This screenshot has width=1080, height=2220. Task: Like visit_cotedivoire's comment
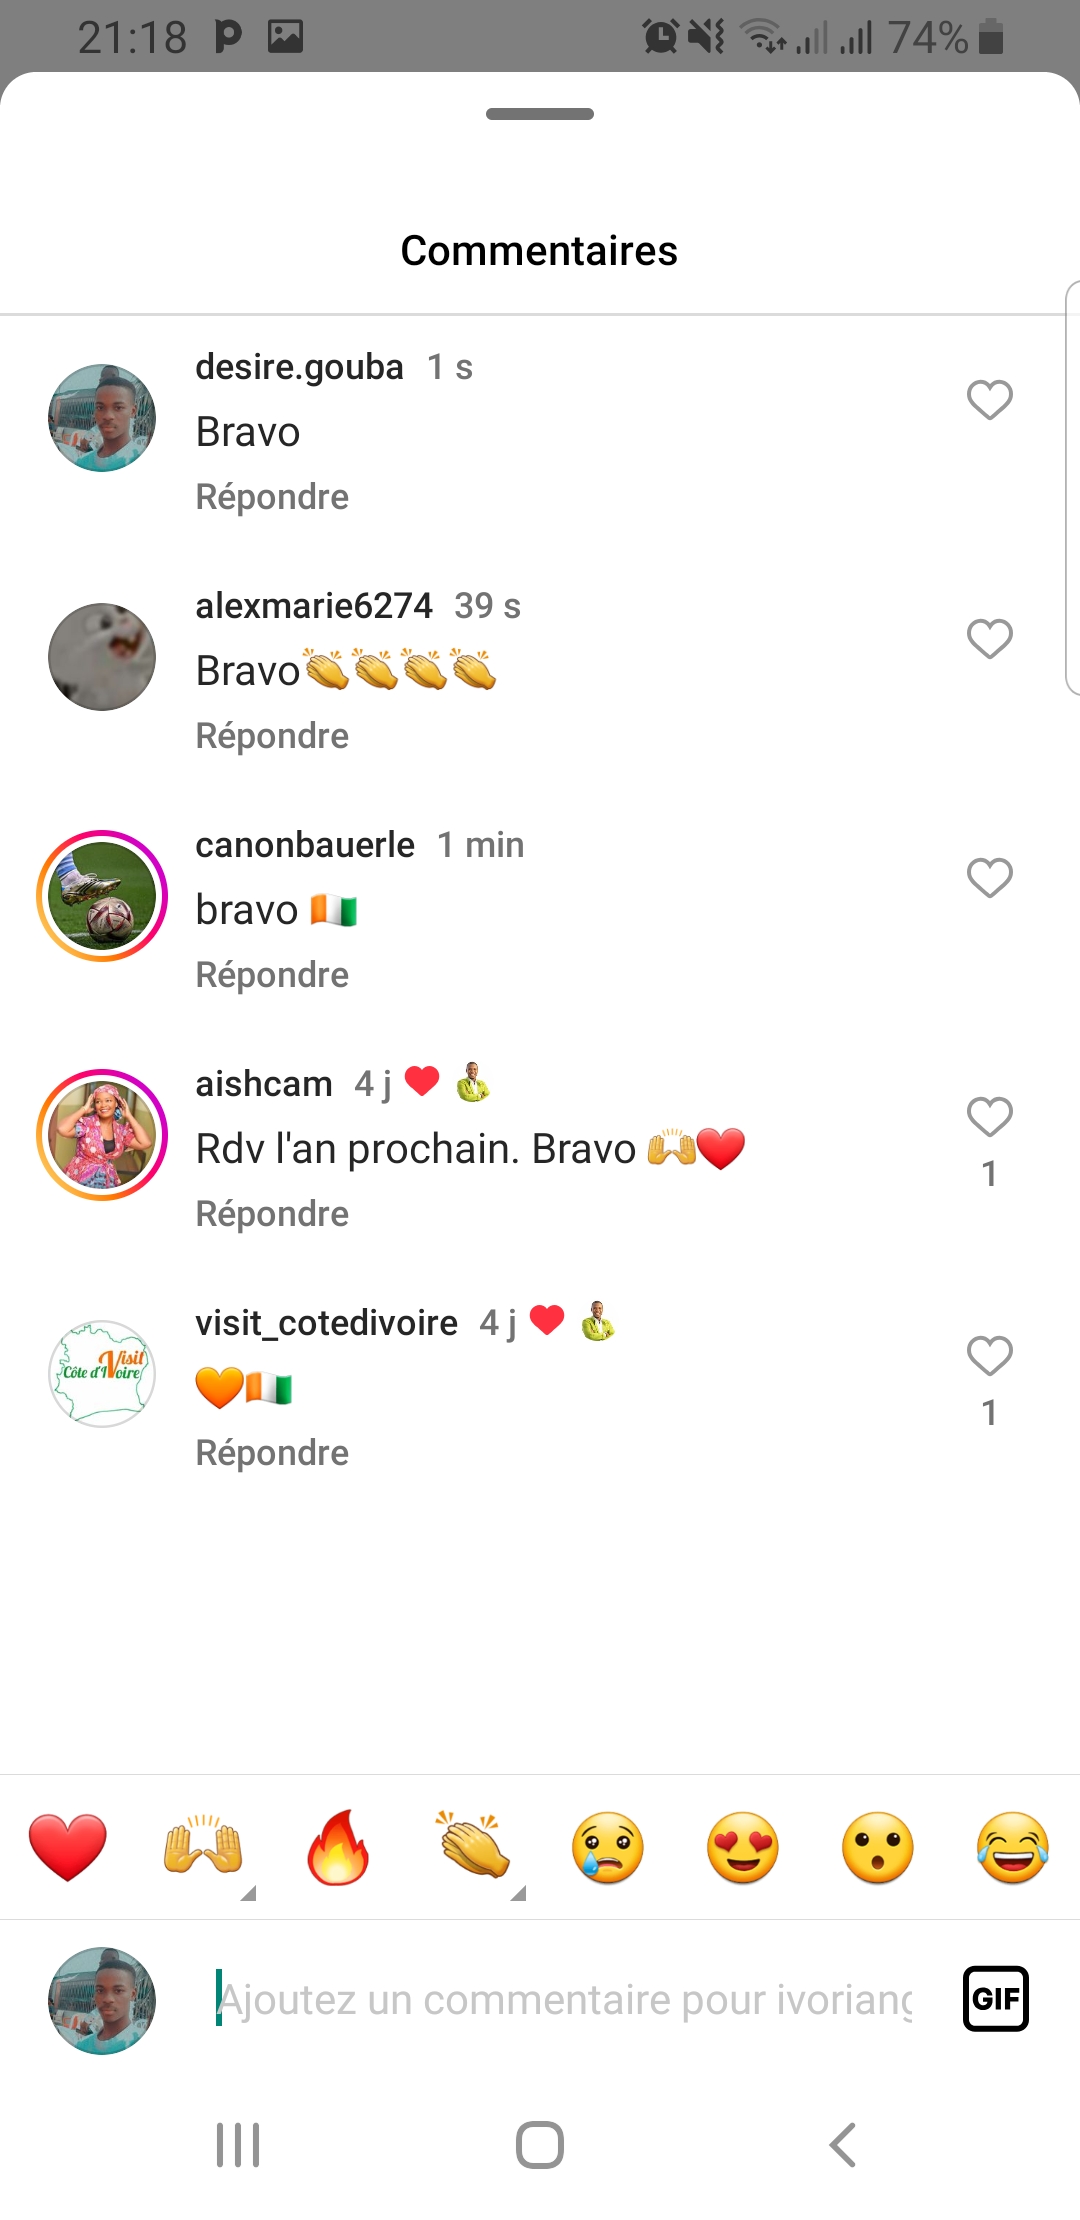coord(989,1356)
